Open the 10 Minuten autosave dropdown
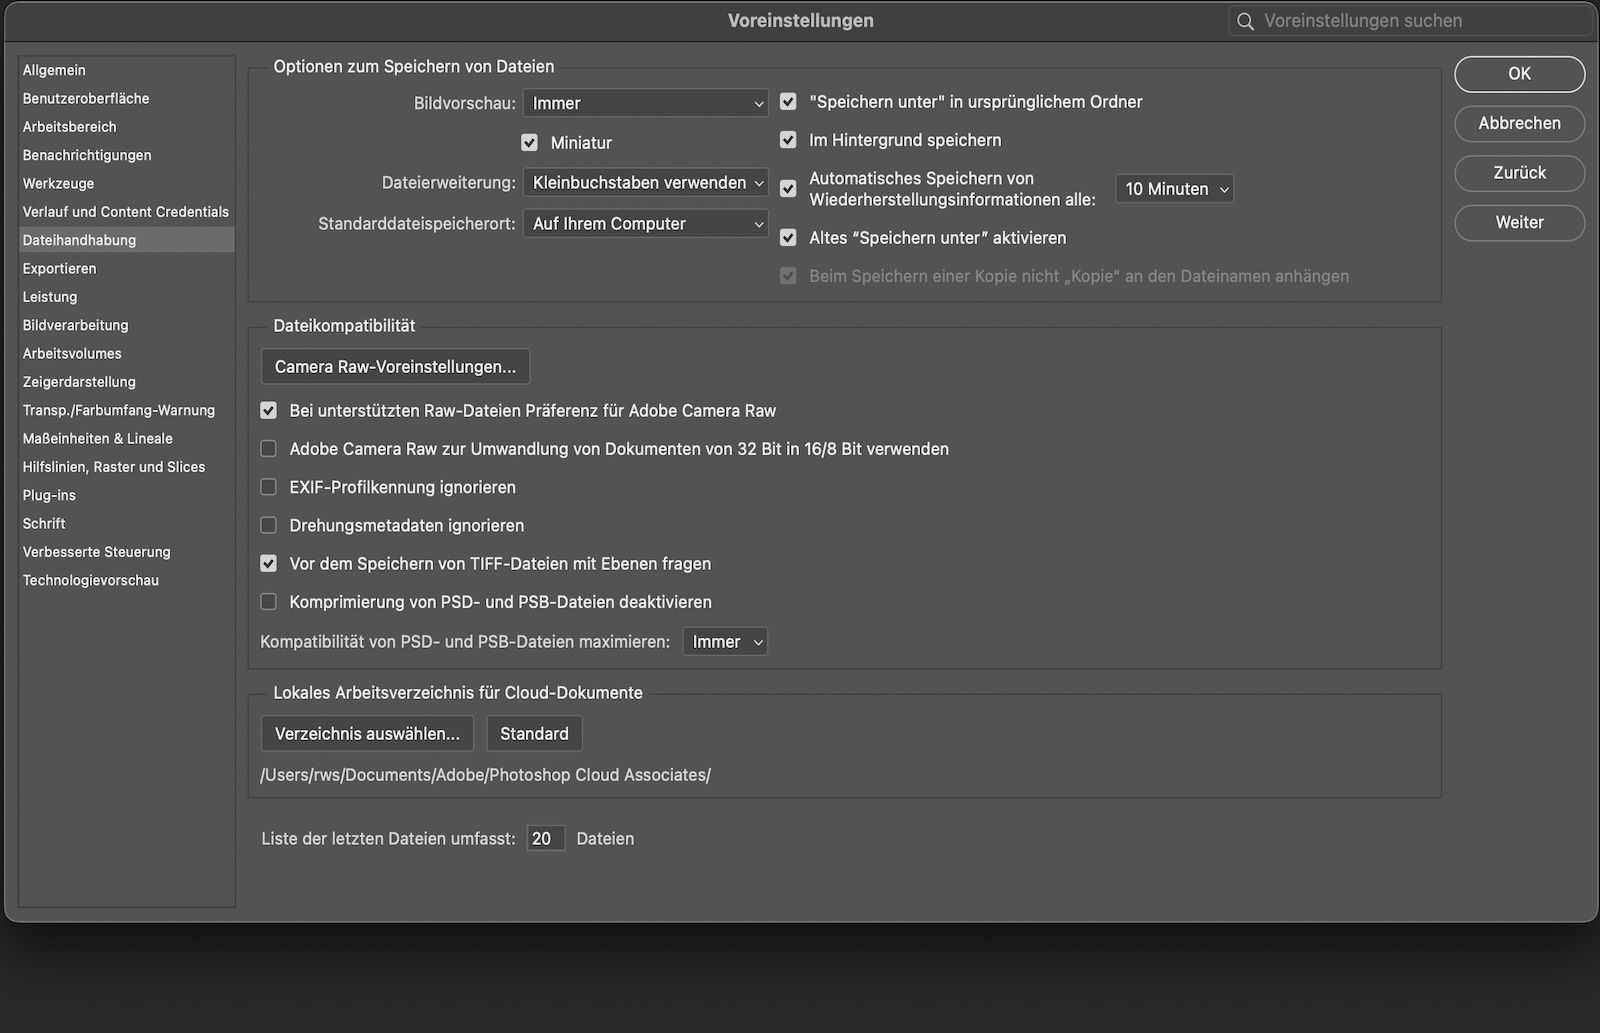Screen dimensions: 1600x1033 coord(1174,189)
